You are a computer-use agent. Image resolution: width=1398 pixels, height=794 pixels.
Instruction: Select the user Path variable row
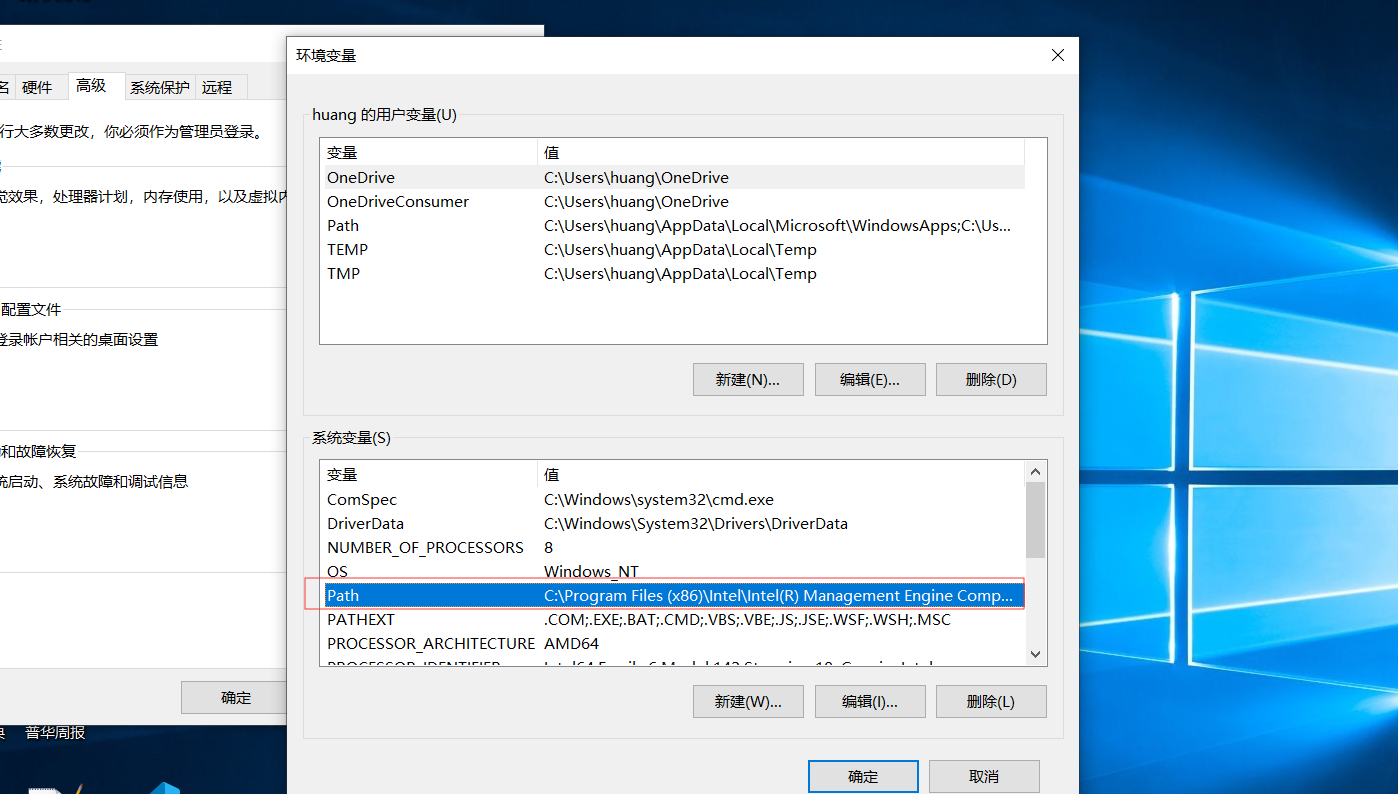pos(672,226)
